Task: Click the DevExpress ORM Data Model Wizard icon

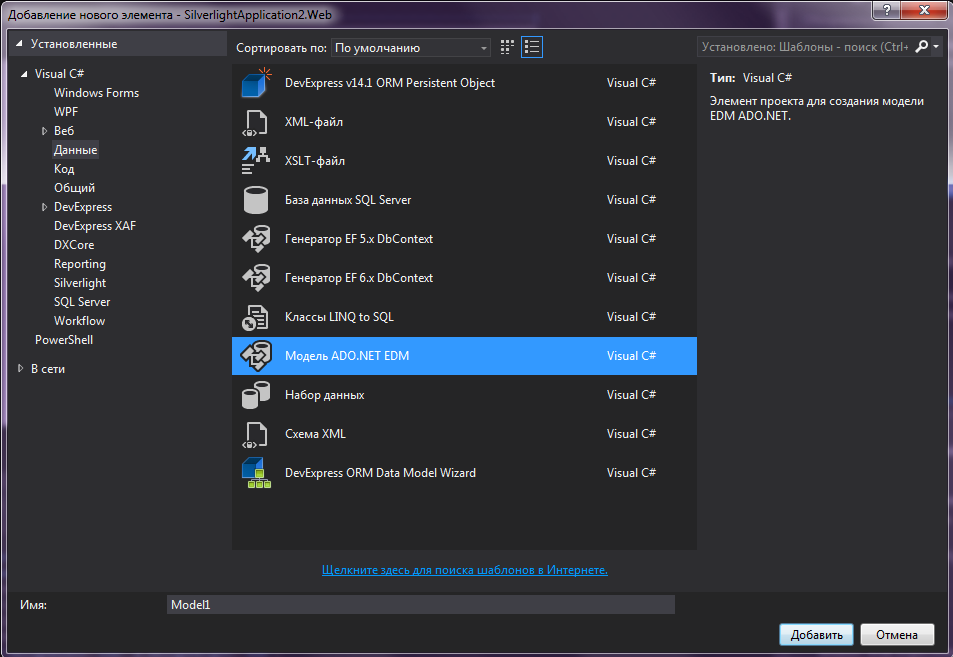Action: pyautogui.click(x=256, y=473)
